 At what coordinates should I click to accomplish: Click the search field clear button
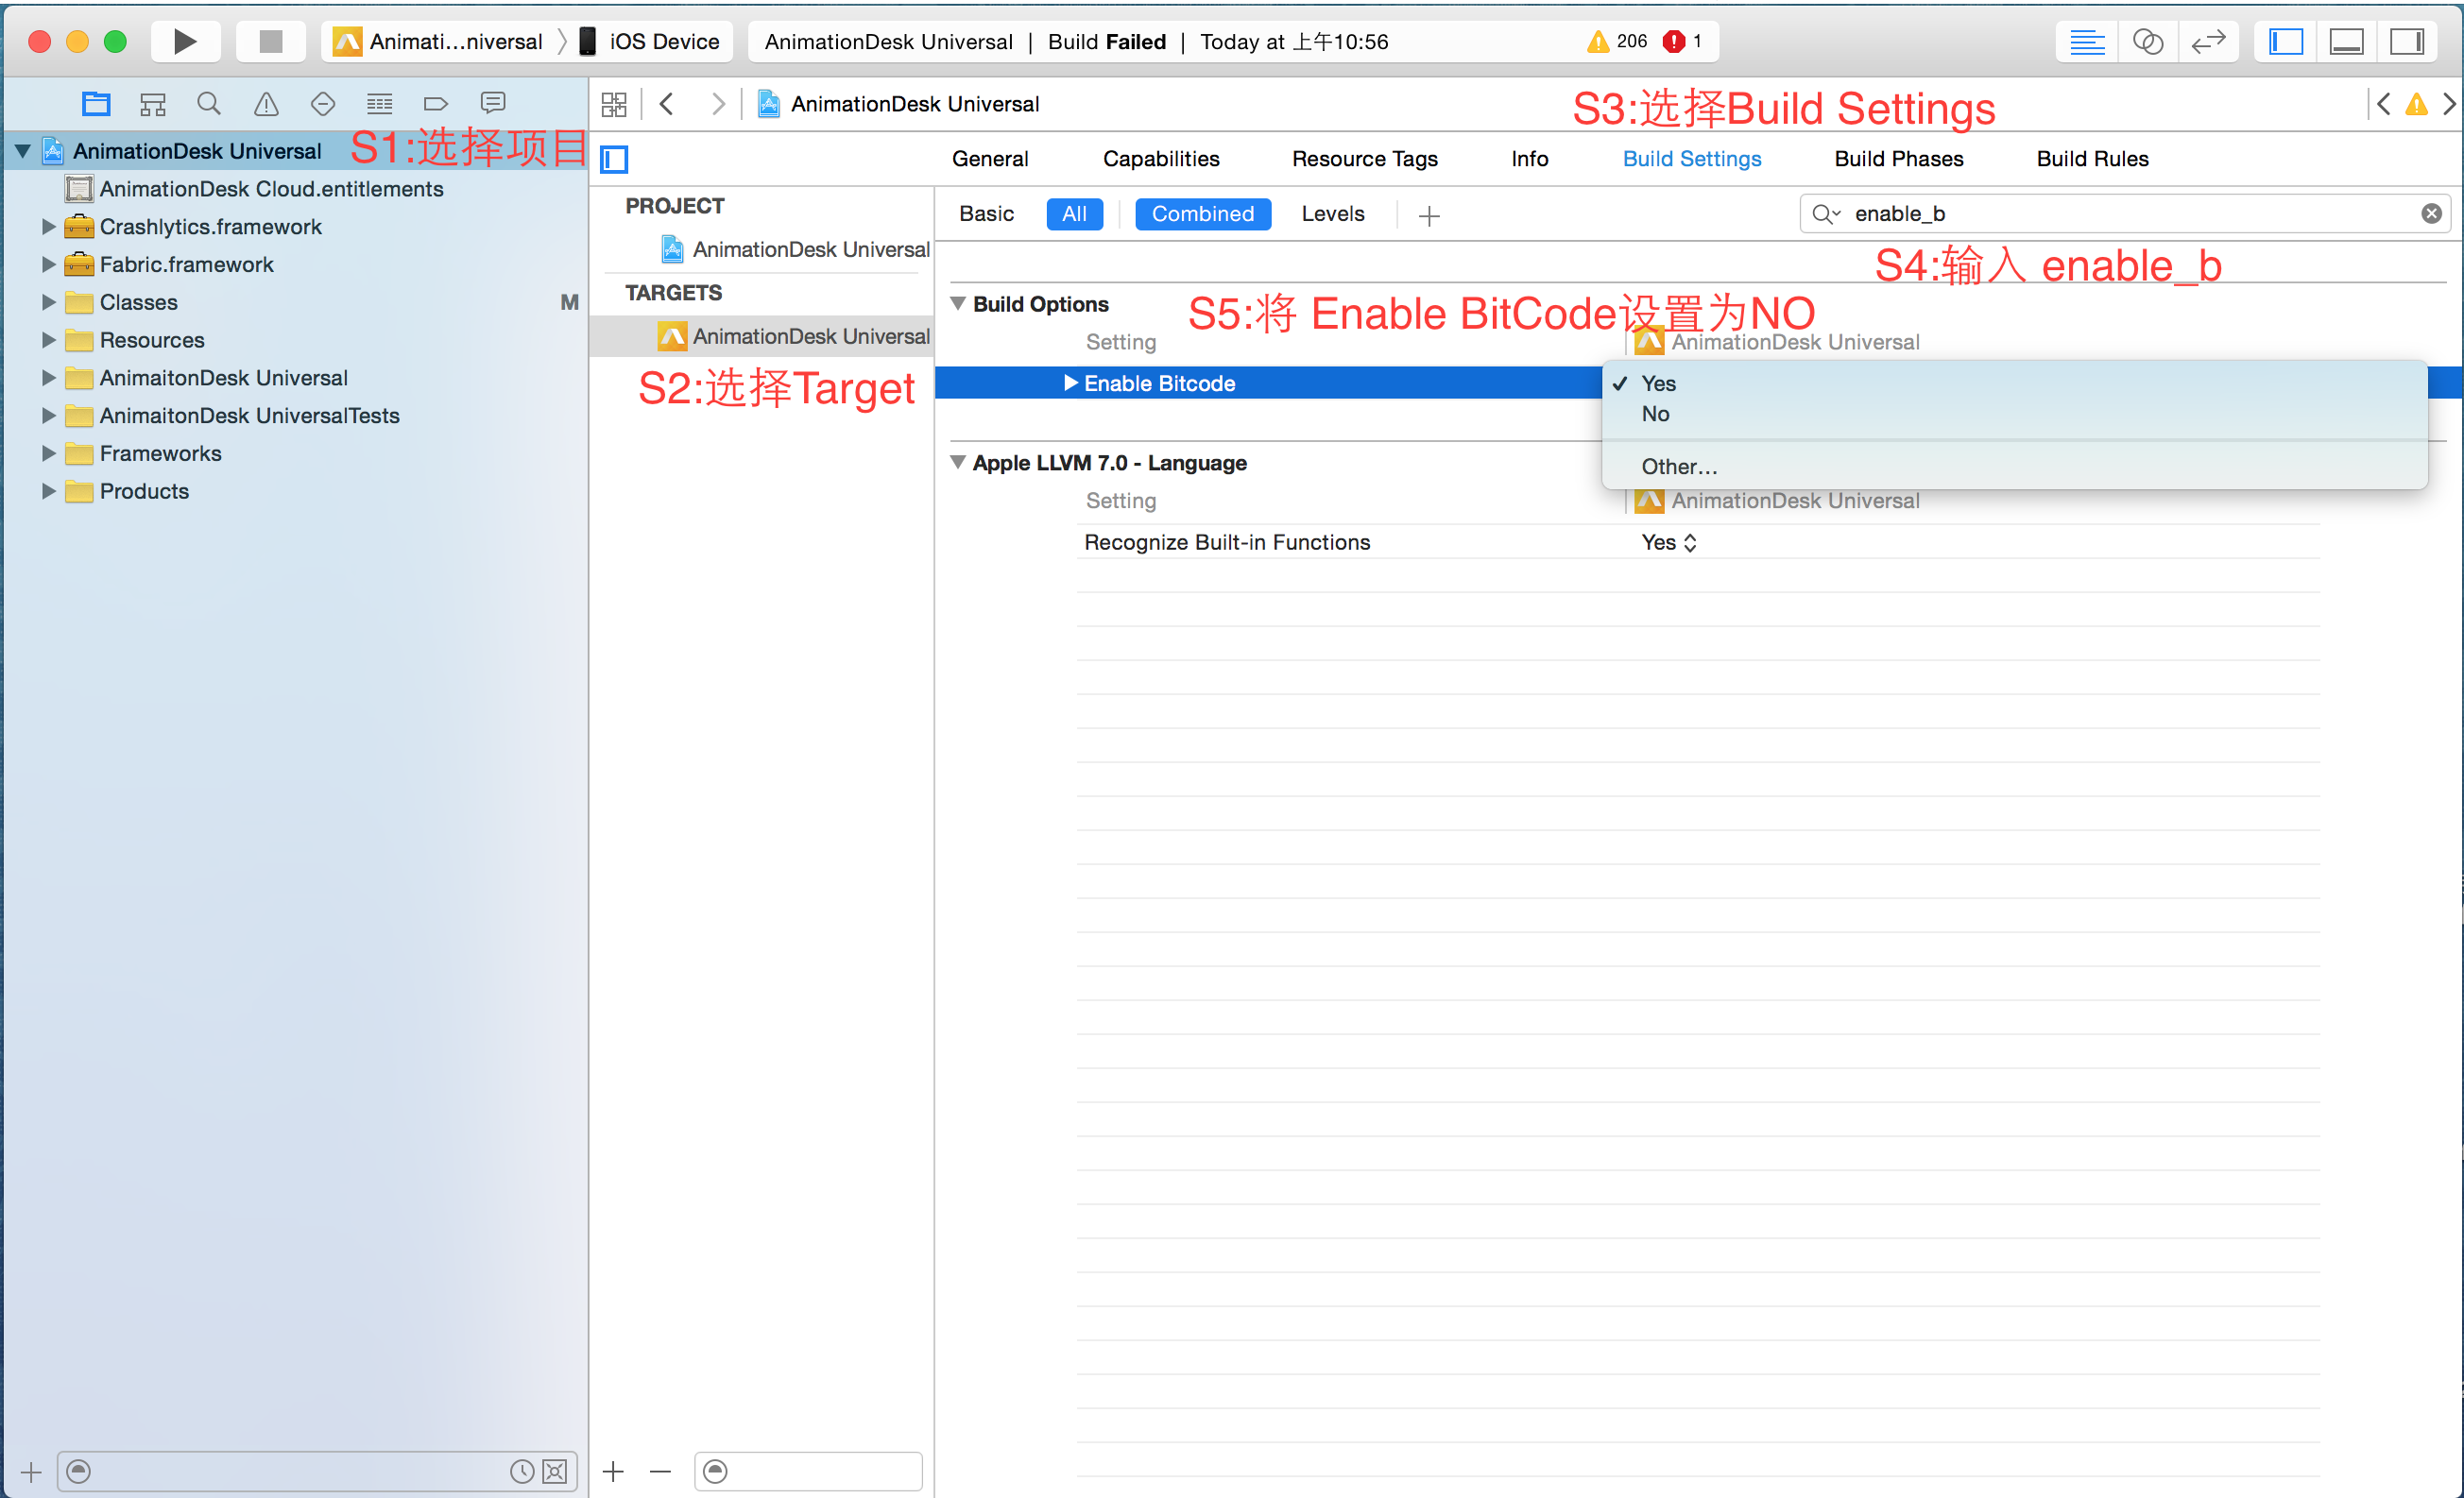click(2432, 213)
